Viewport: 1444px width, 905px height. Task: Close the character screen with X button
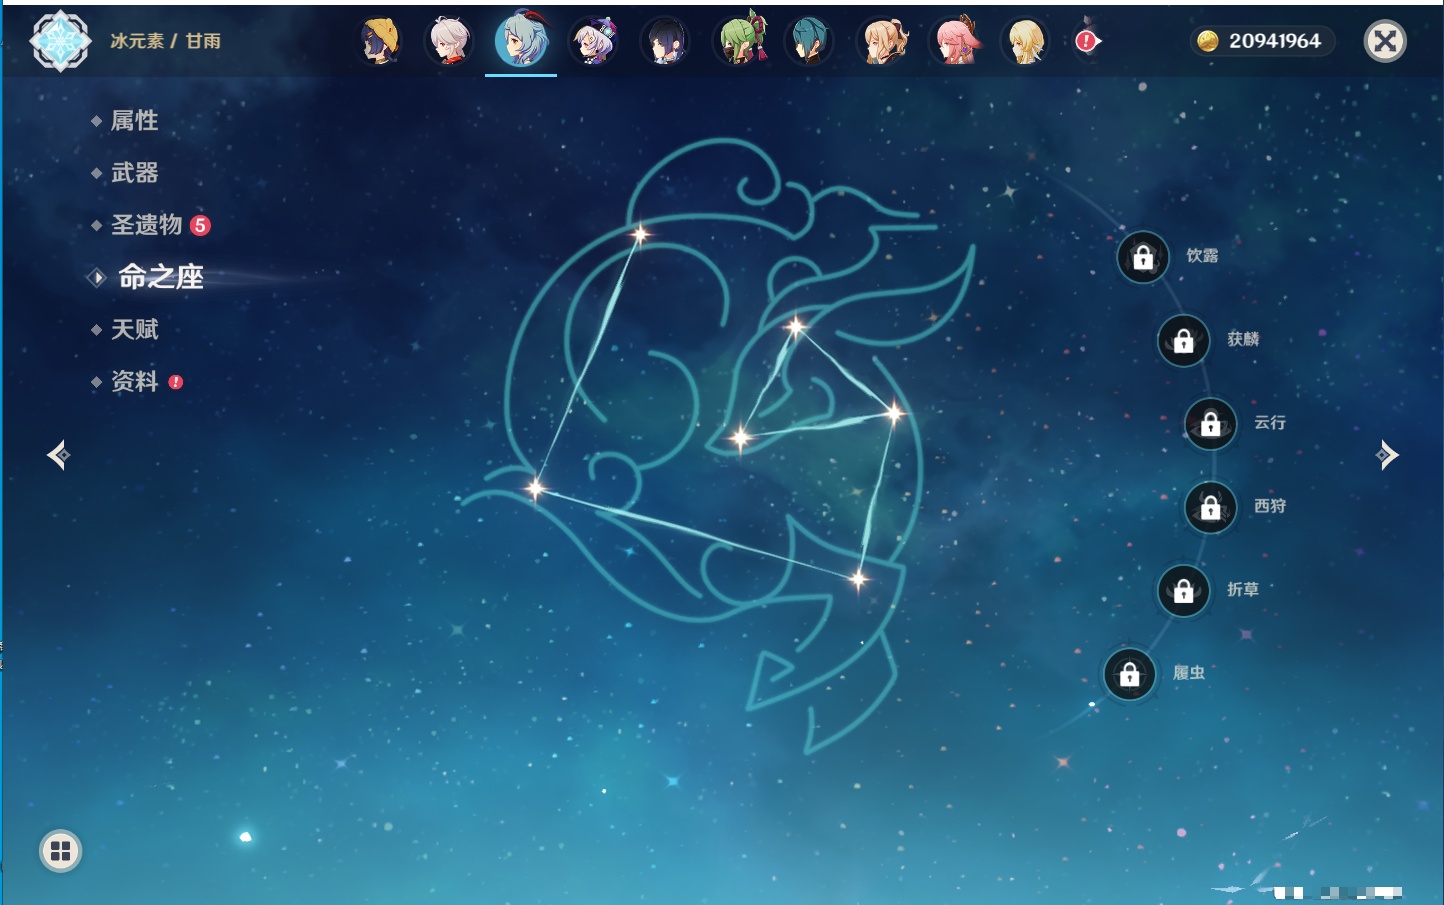(x=1385, y=41)
